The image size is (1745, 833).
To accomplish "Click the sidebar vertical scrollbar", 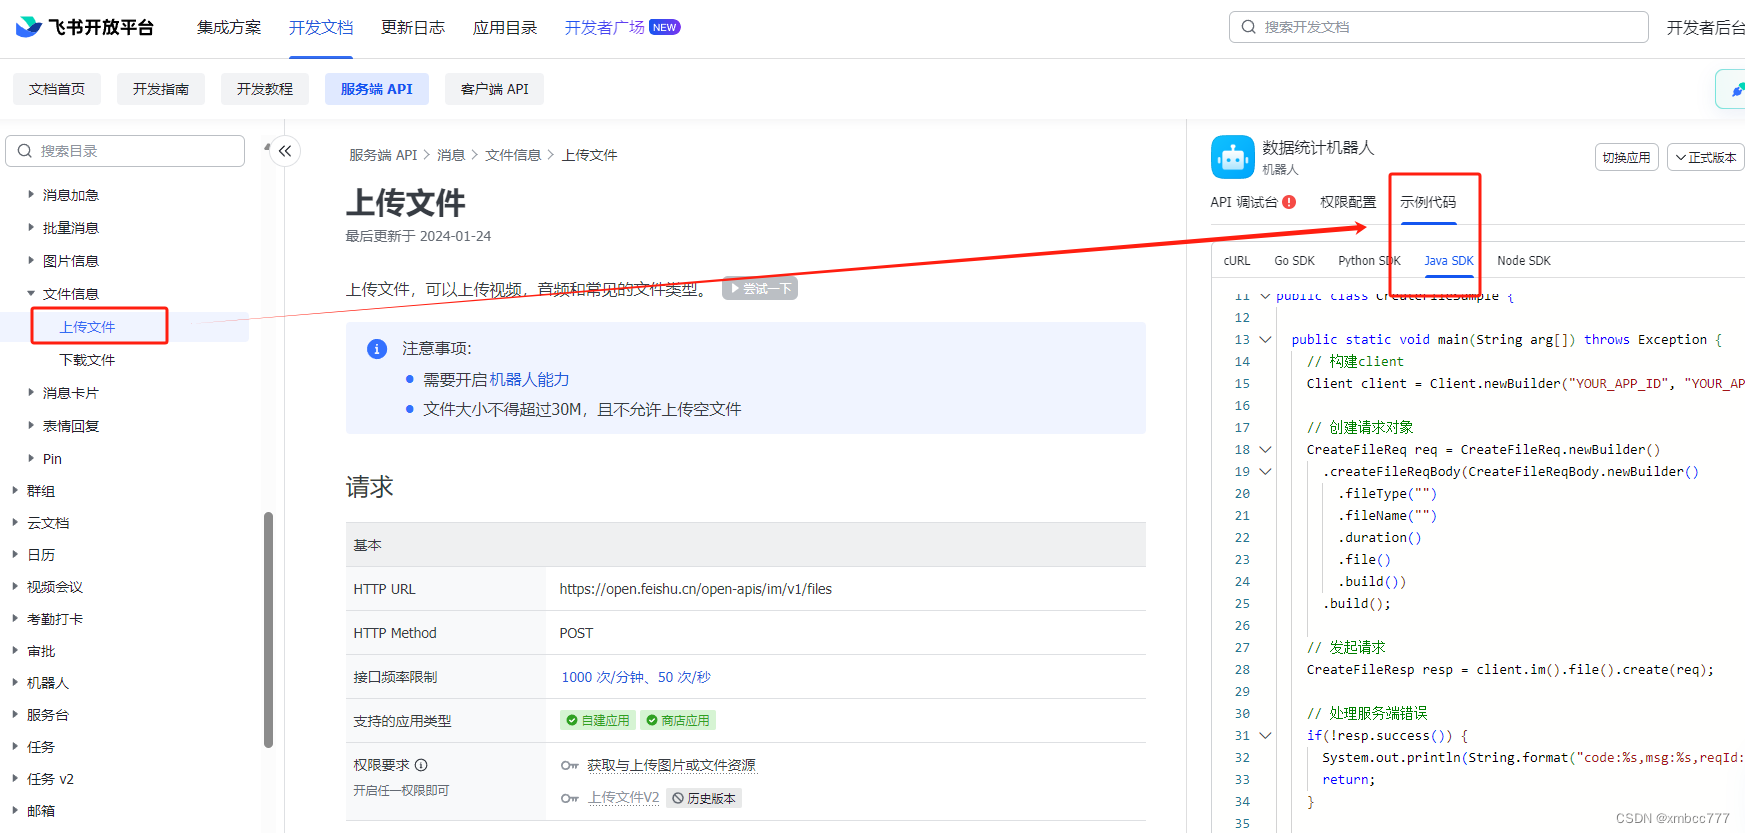I will (268, 630).
